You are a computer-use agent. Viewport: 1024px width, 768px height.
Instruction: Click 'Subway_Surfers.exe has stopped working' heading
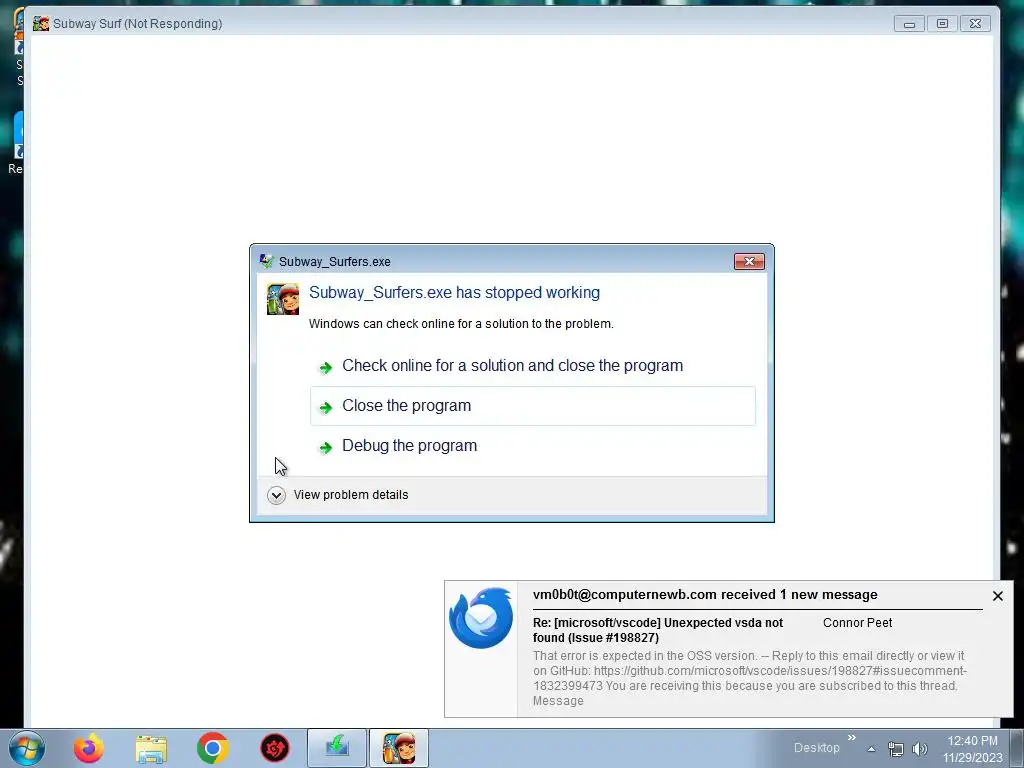point(455,293)
